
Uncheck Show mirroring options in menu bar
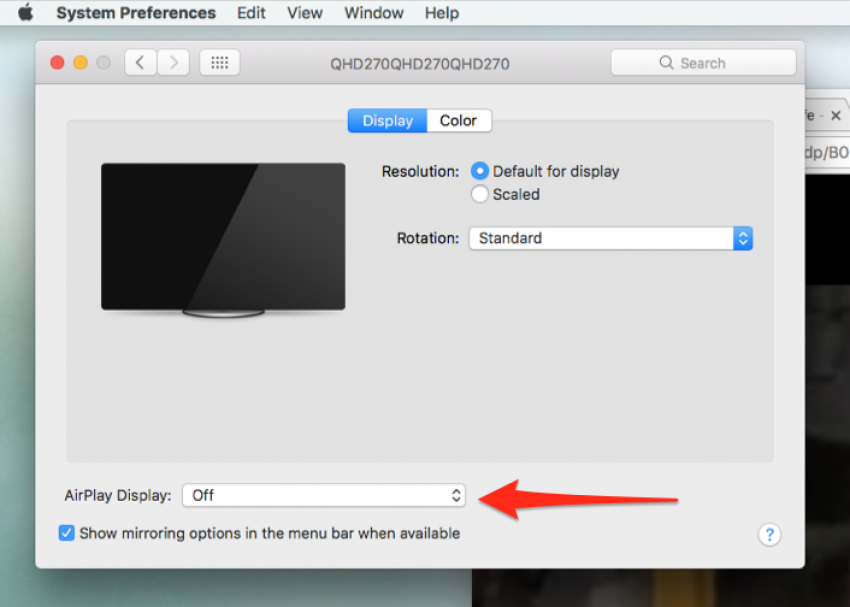coord(66,533)
